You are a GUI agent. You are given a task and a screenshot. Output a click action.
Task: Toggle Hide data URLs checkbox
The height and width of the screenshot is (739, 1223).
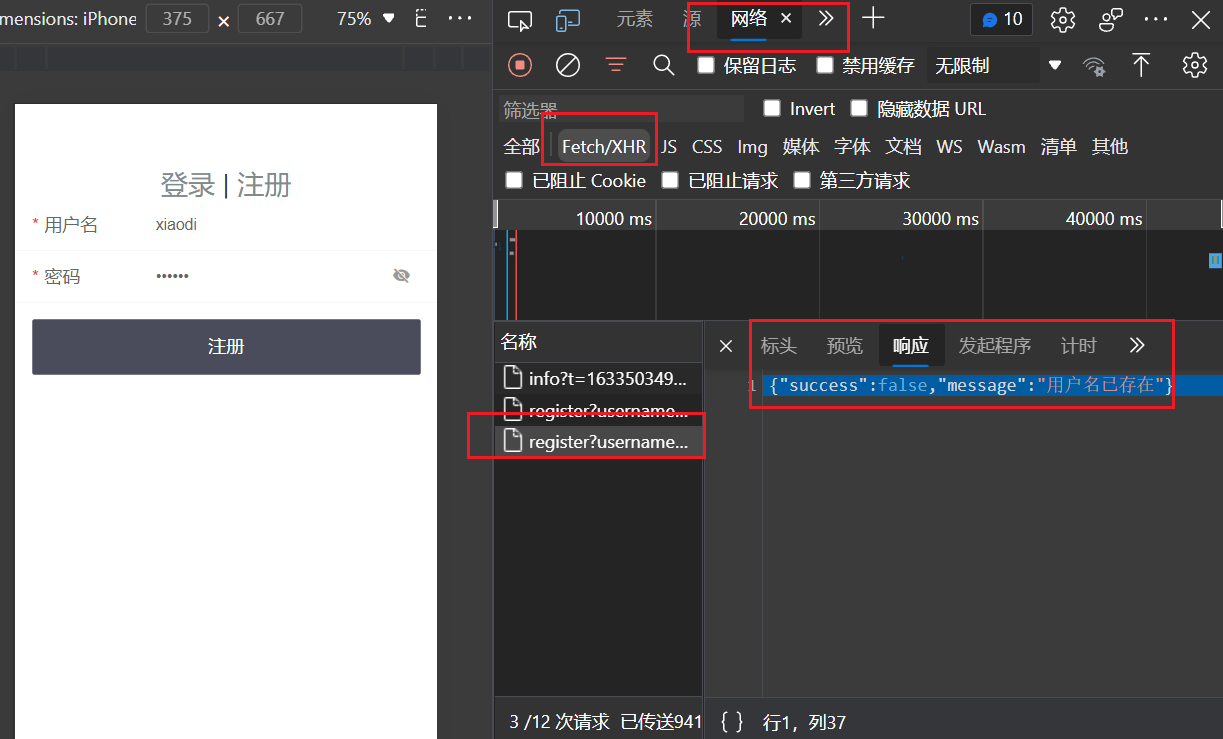coord(859,108)
